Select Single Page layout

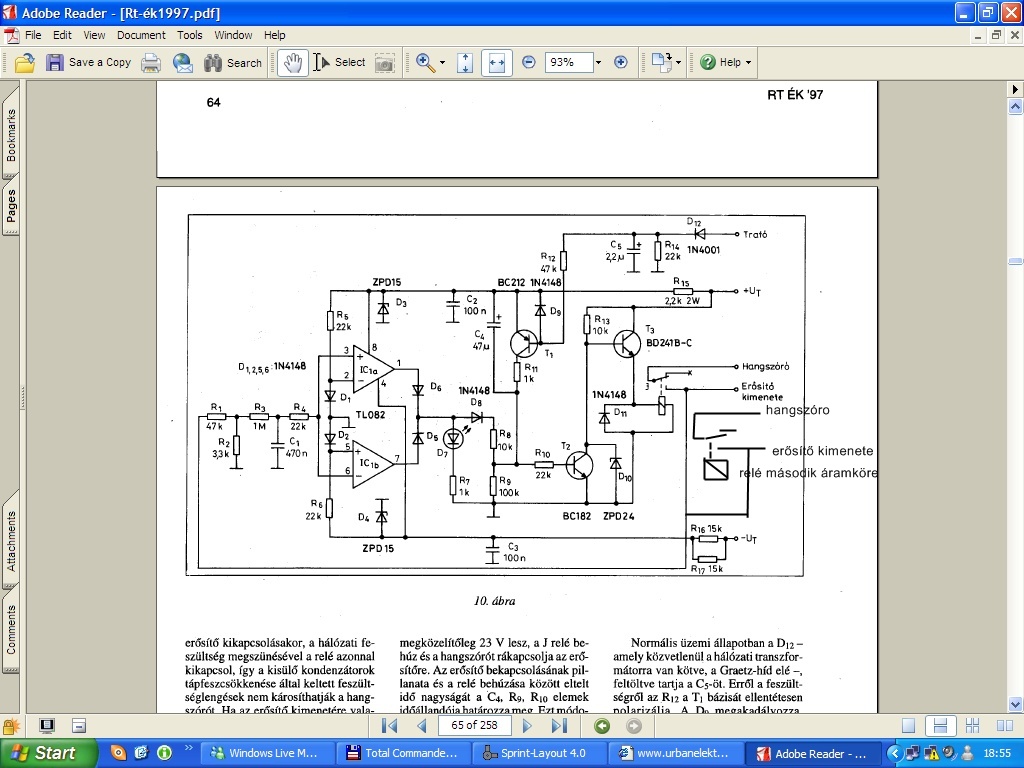point(908,726)
